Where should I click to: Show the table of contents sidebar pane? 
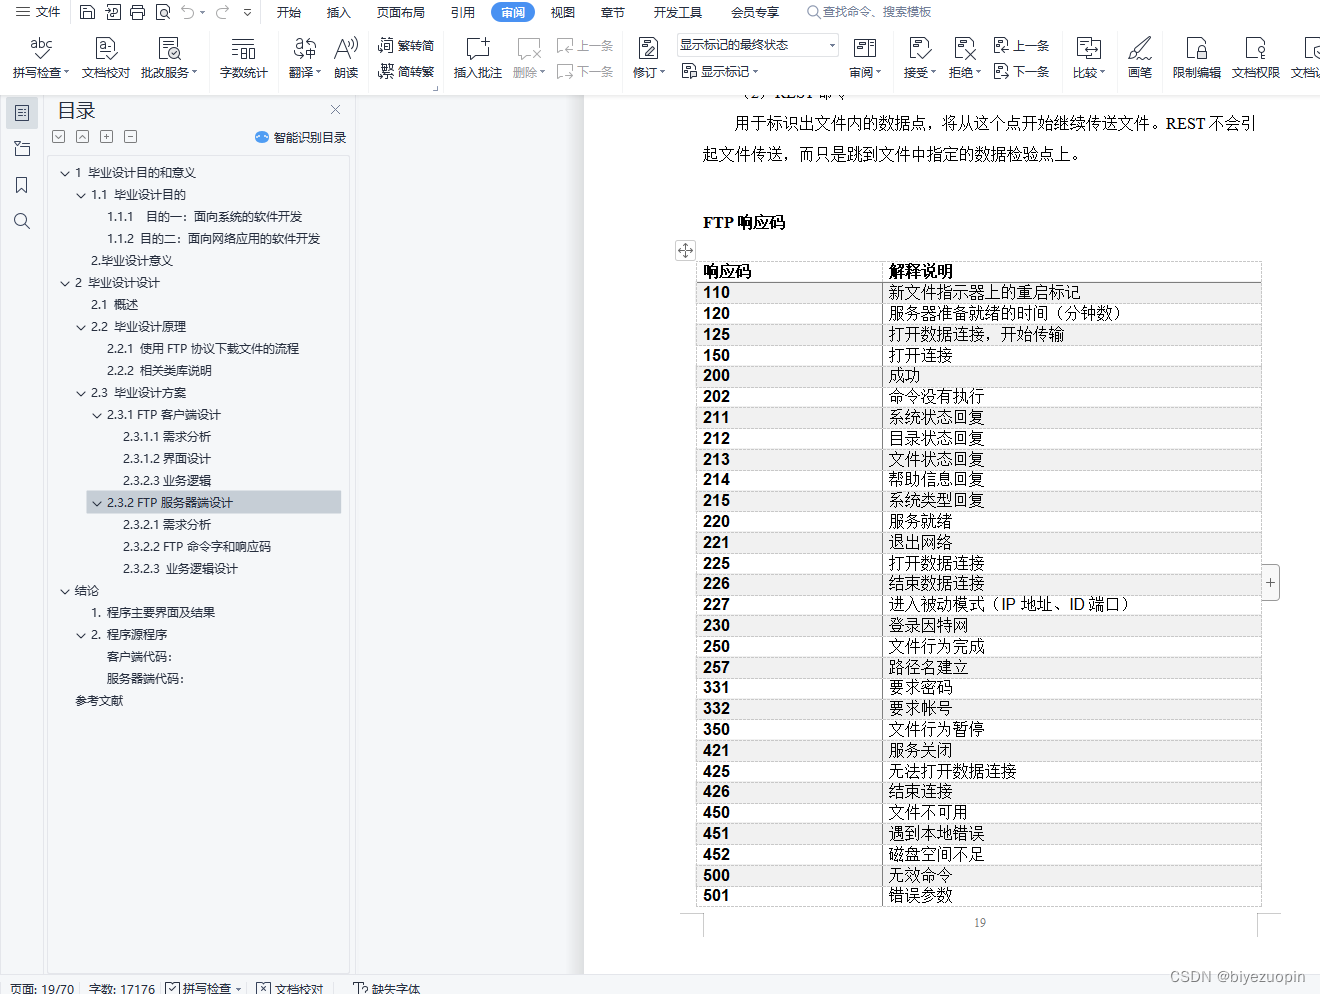coord(22,113)
